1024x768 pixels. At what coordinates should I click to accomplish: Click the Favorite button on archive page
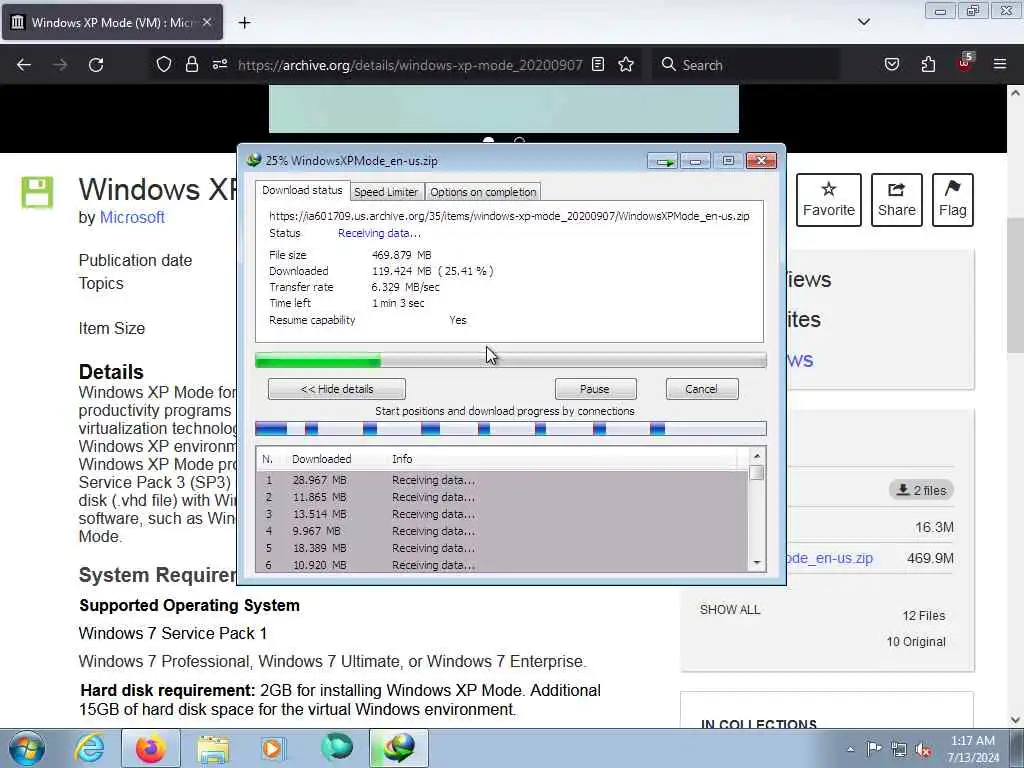click(829, 200)
